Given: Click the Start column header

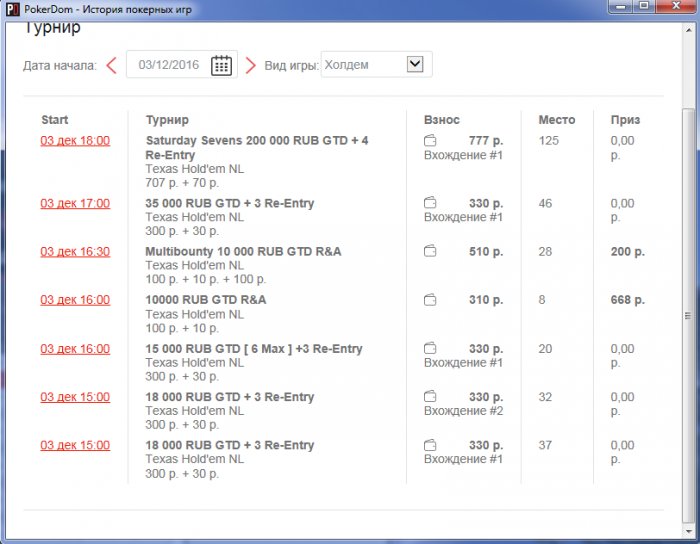Looking at the screenshot, I should click(54, 120).
